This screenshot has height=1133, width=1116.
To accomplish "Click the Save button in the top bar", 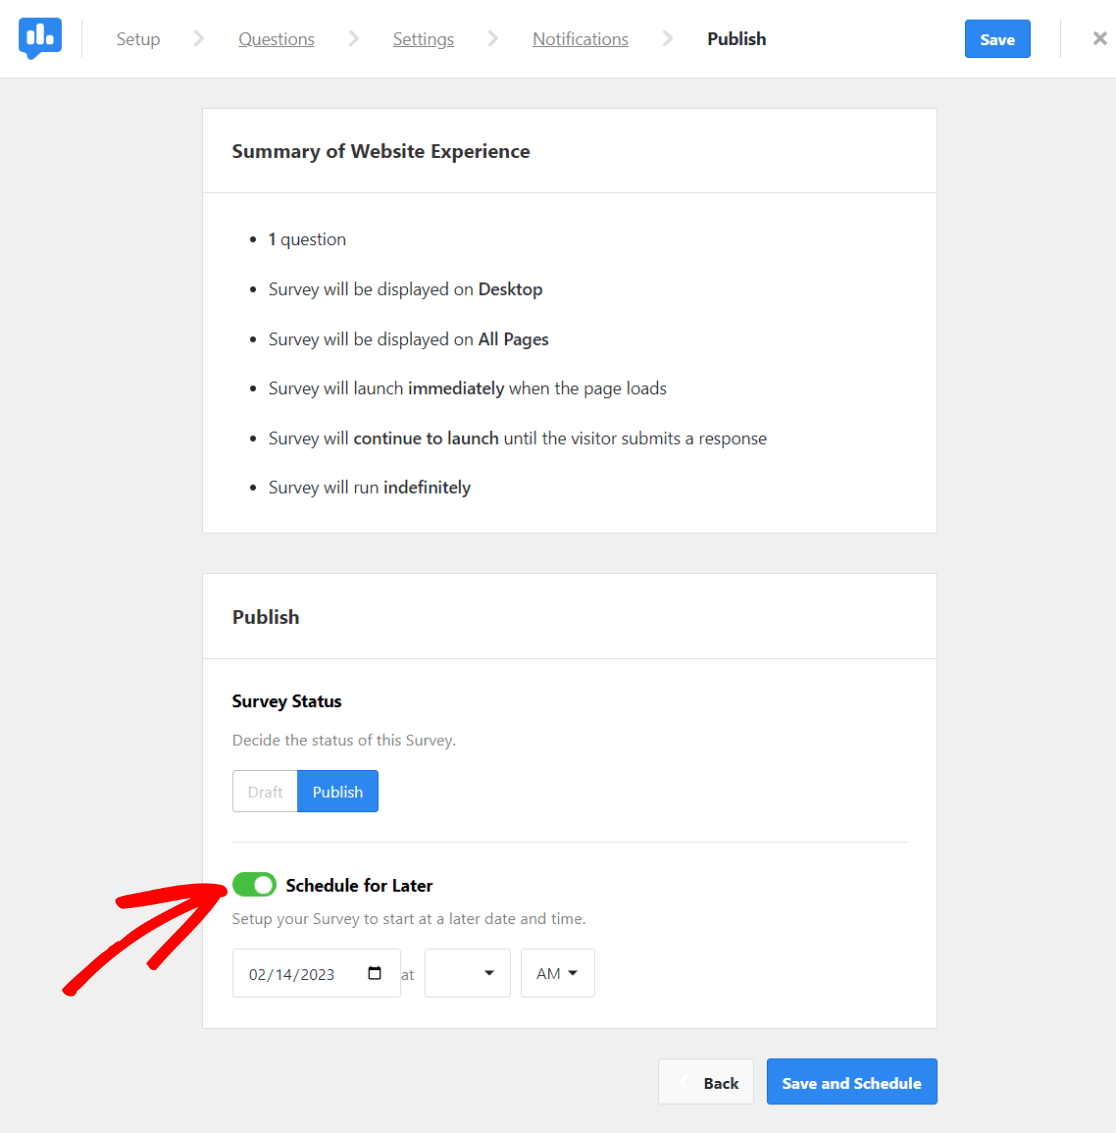I will (997, 38).
